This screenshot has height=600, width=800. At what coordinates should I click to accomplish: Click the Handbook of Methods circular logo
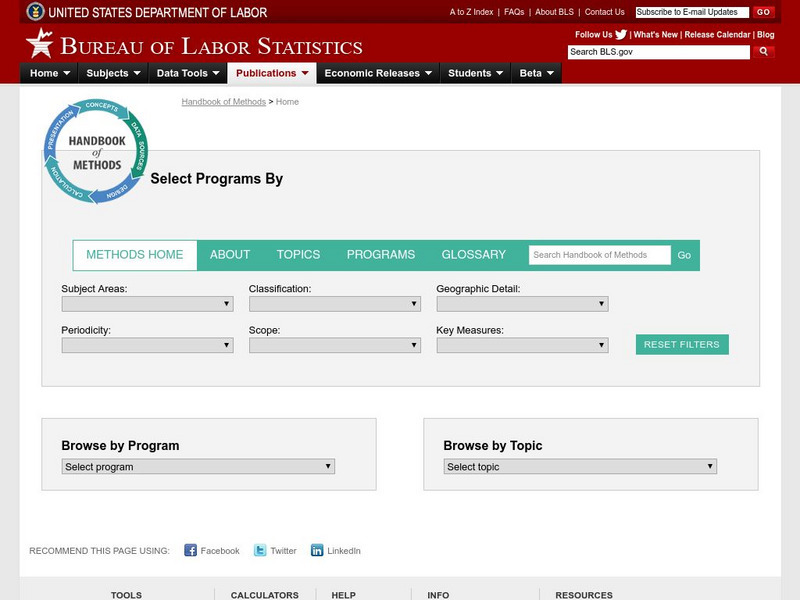(x=96, y=151)
